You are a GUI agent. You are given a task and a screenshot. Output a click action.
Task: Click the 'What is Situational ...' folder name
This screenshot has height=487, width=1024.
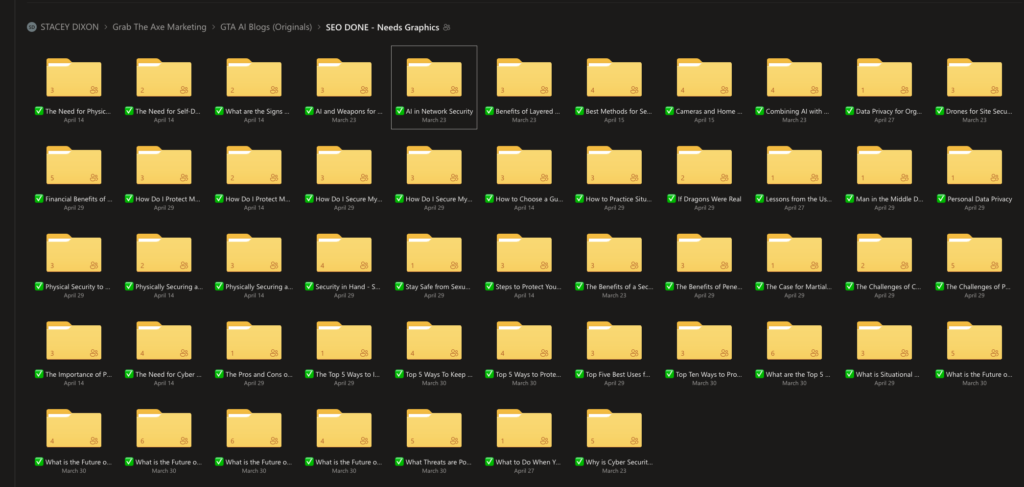[889, 375]
